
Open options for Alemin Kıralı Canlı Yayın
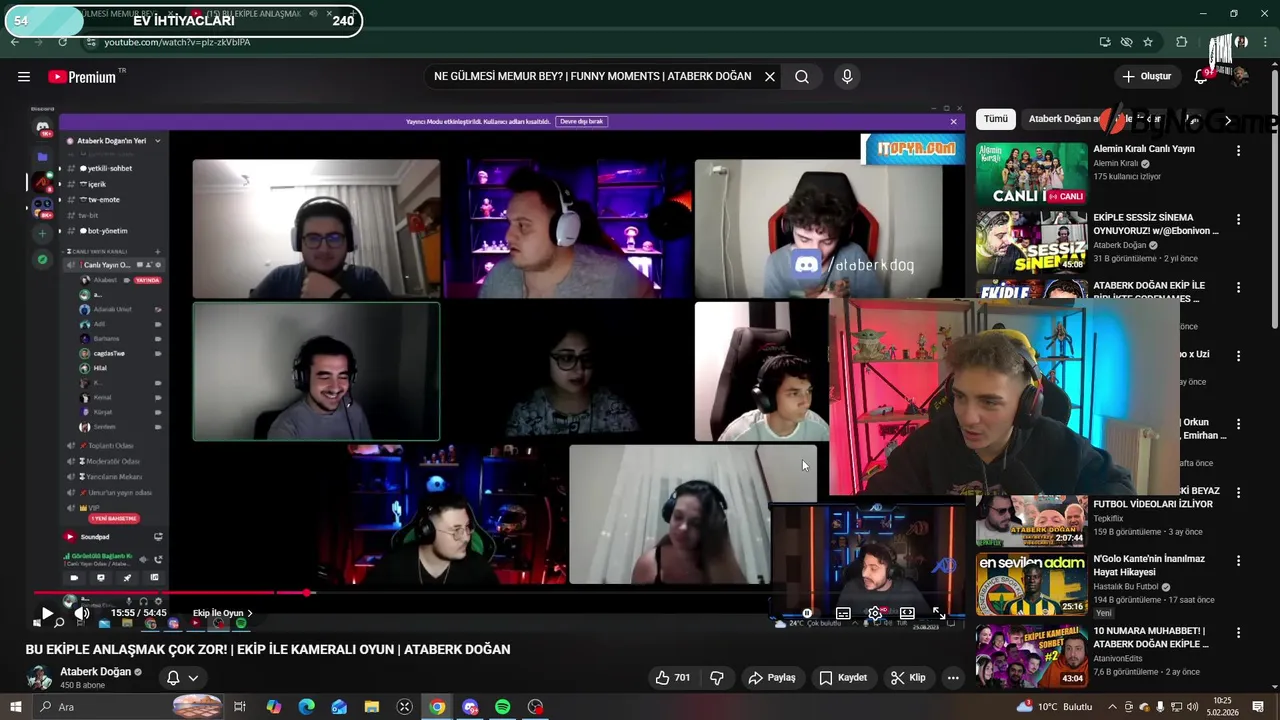pos(1238,151)
